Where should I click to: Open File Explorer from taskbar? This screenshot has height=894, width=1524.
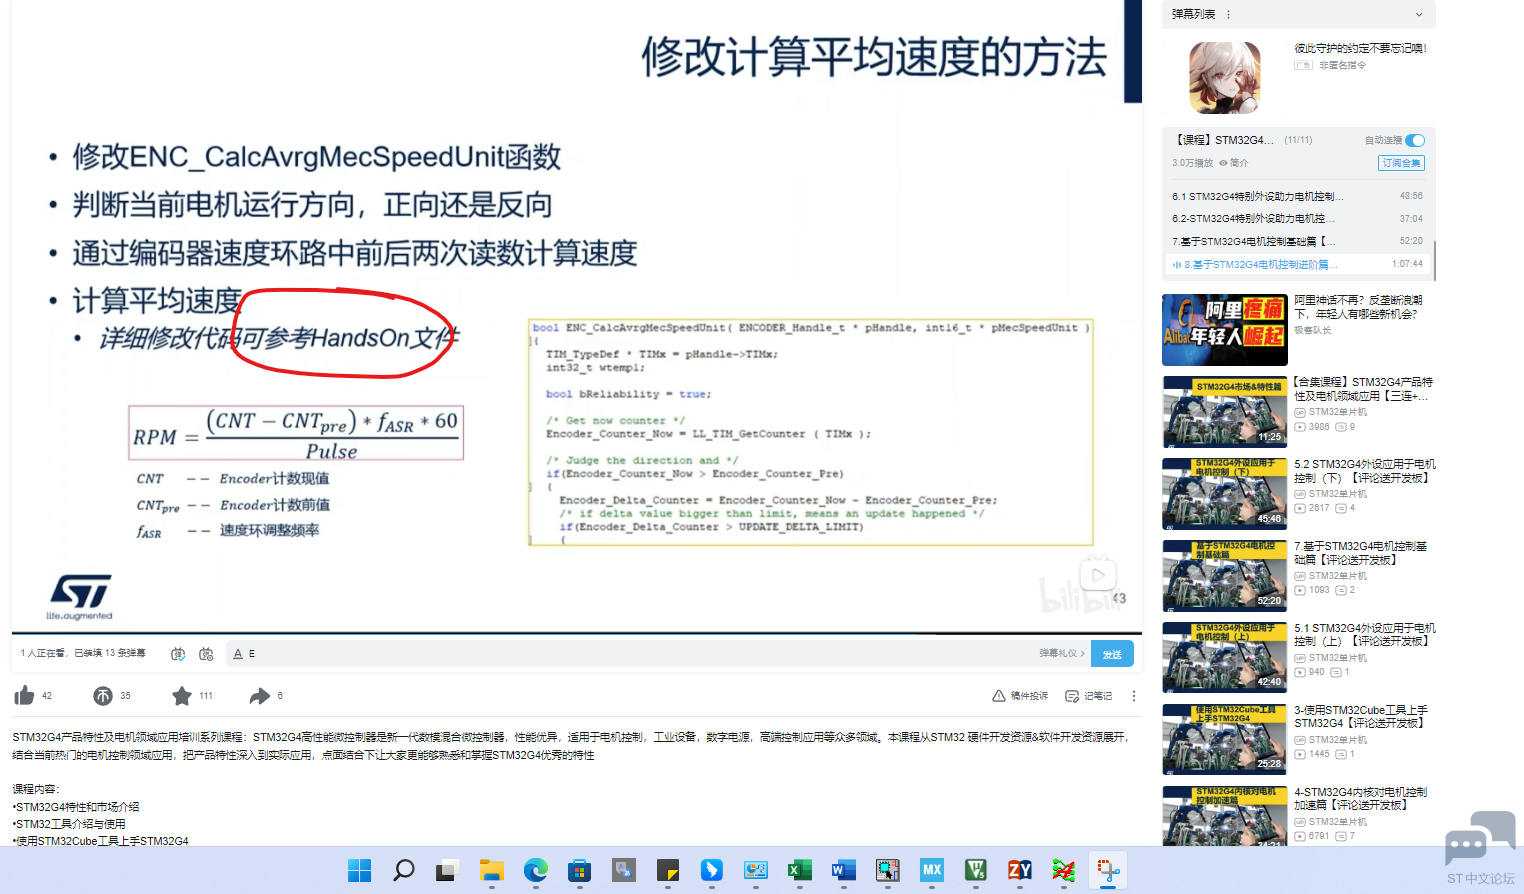491,871
